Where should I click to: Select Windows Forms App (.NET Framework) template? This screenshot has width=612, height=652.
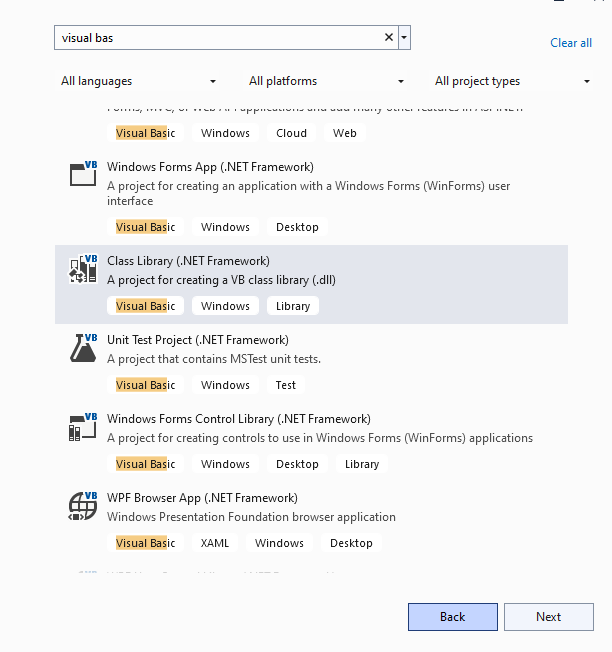pos(311,198)
